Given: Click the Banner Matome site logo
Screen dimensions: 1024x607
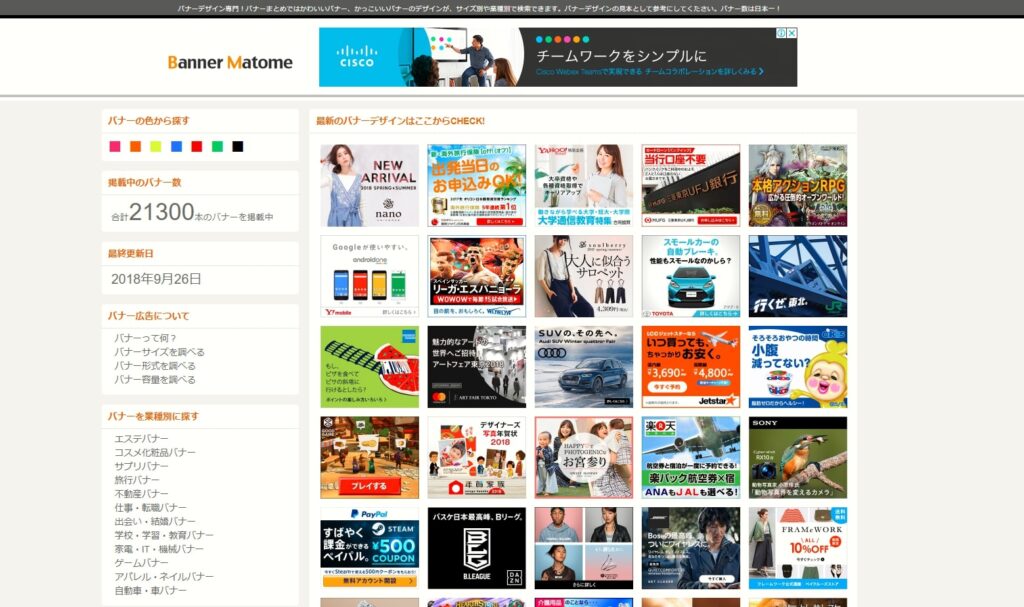Looking at the screenshot, I should tap(230, 62).
